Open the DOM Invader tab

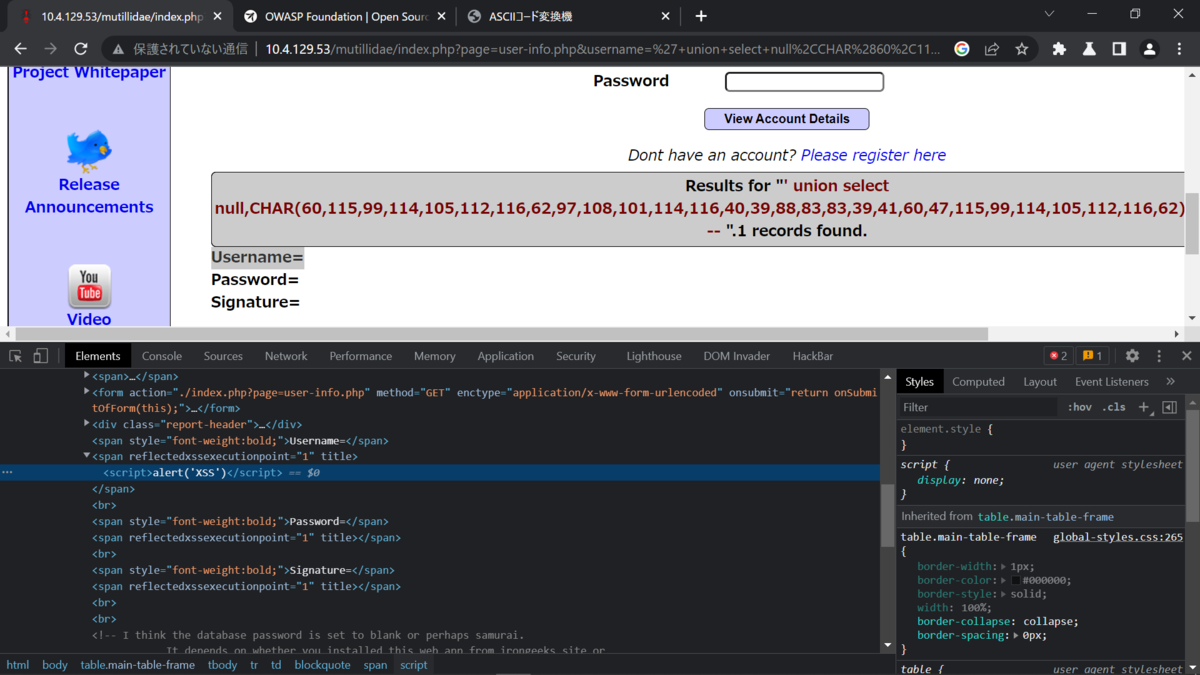737,356
